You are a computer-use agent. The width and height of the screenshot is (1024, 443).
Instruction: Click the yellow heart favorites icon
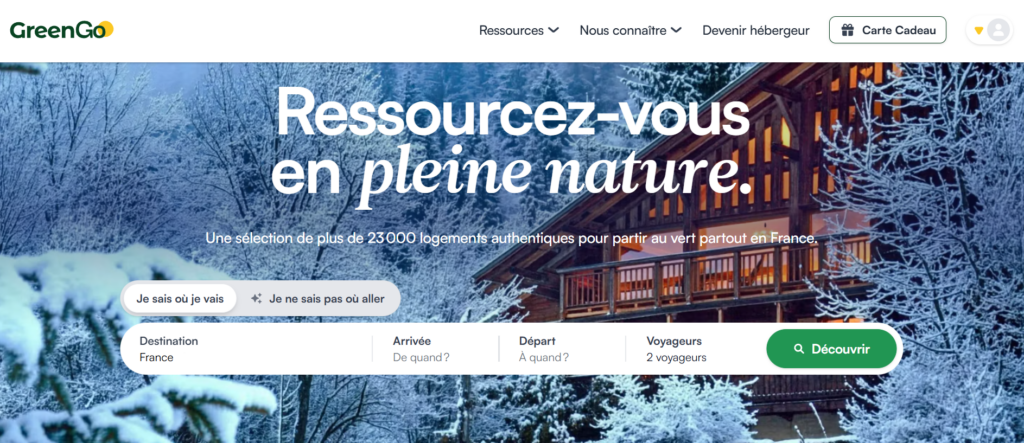[x=978, y=30]
